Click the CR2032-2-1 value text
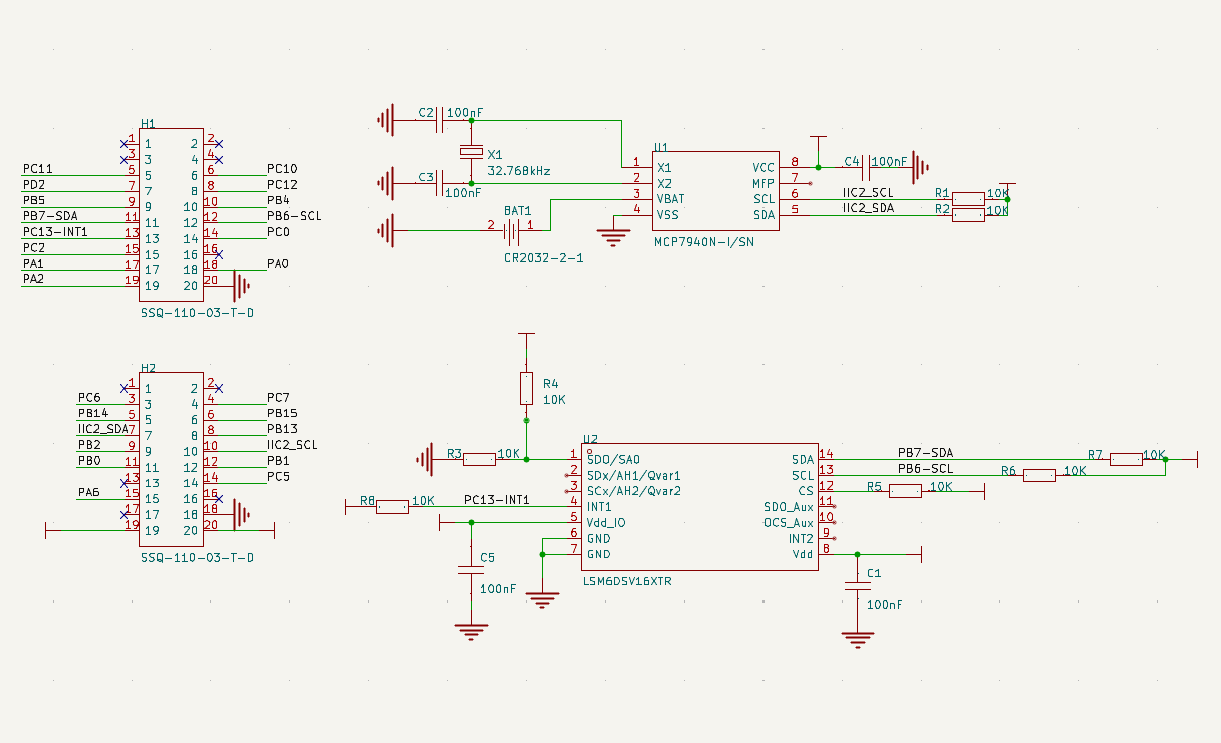This screenshot has width=1221, height=743. [x=544, y=258]
